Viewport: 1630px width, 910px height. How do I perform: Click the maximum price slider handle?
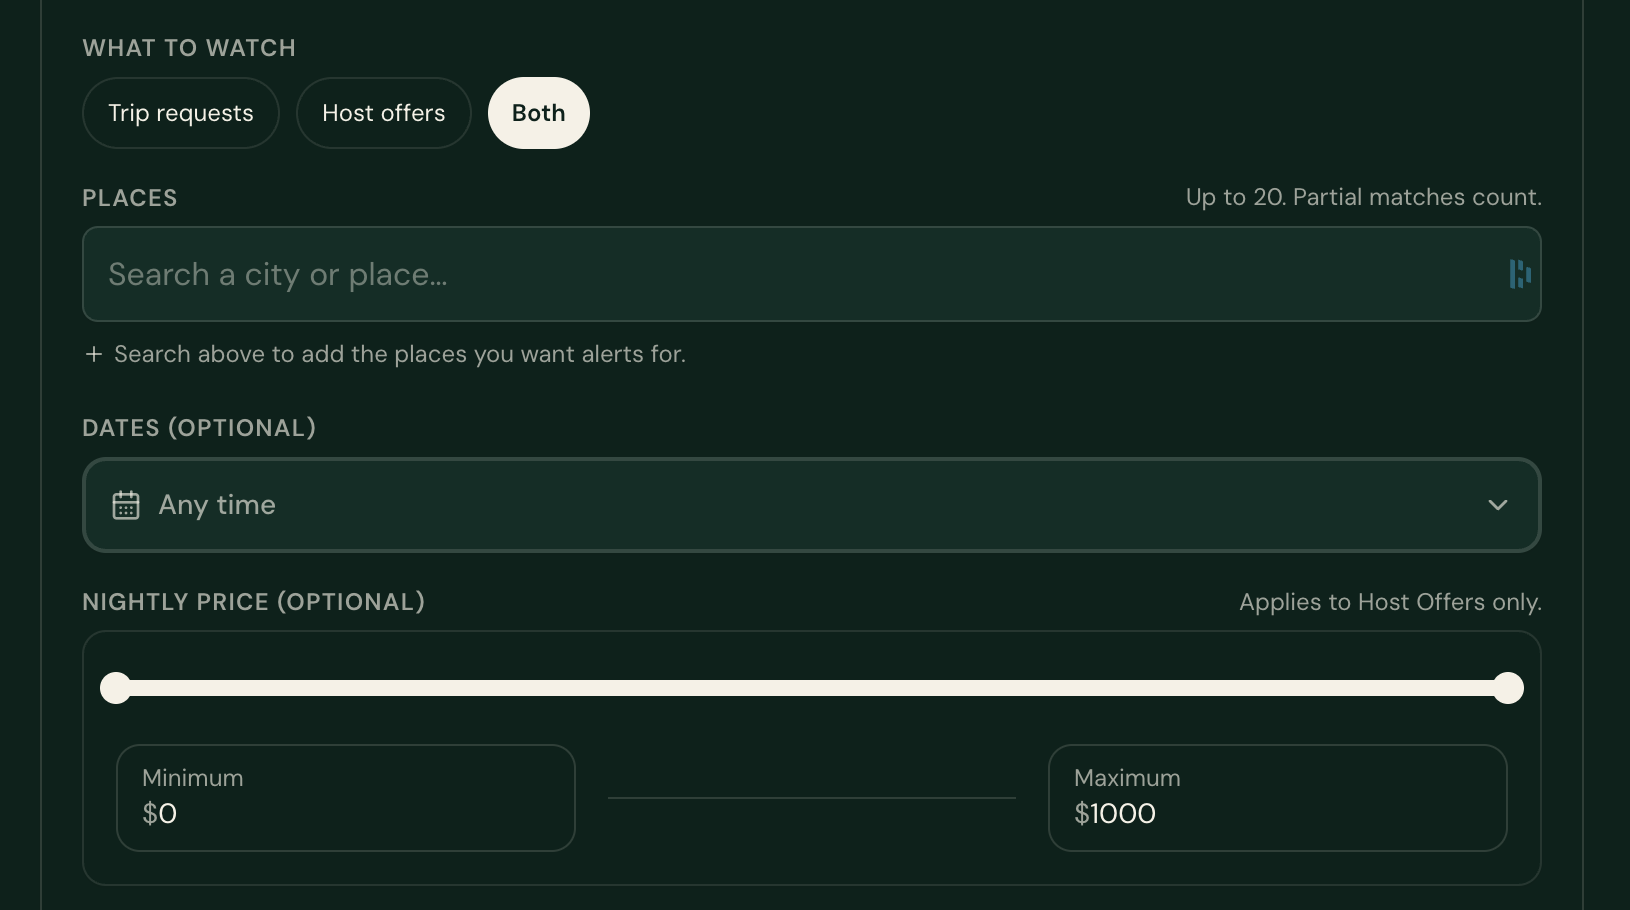click(1508, 688)
